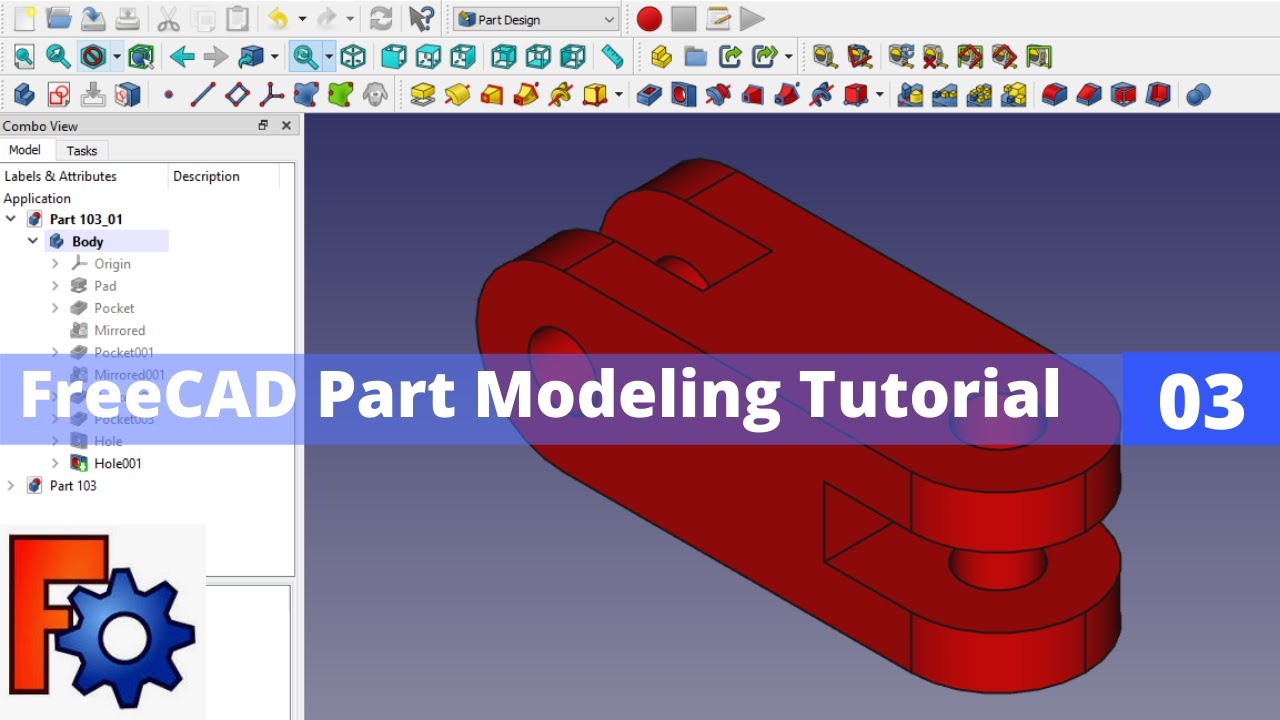Open the Part Design workbench selector
This screenshot has width=1280, height=720.
[535, 19]
